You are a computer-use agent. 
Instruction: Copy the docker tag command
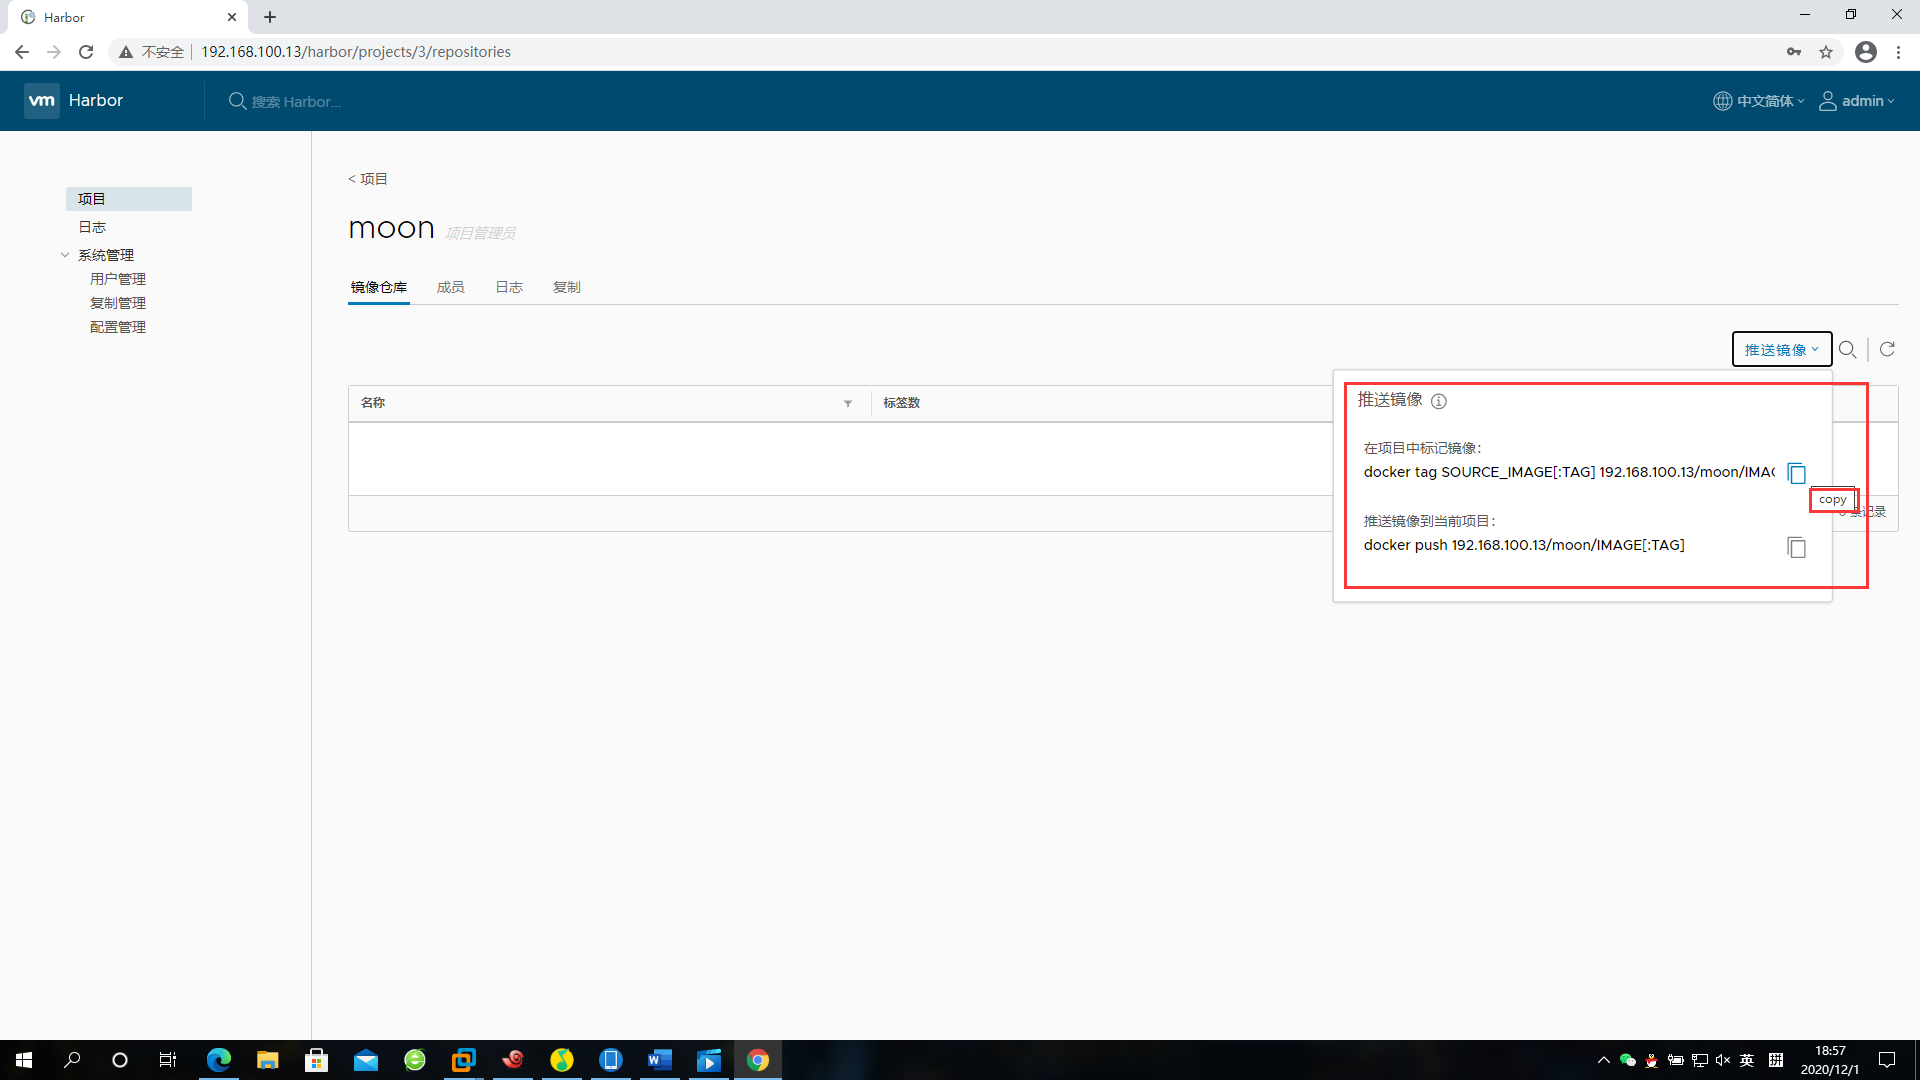(x=1796, y=473)
